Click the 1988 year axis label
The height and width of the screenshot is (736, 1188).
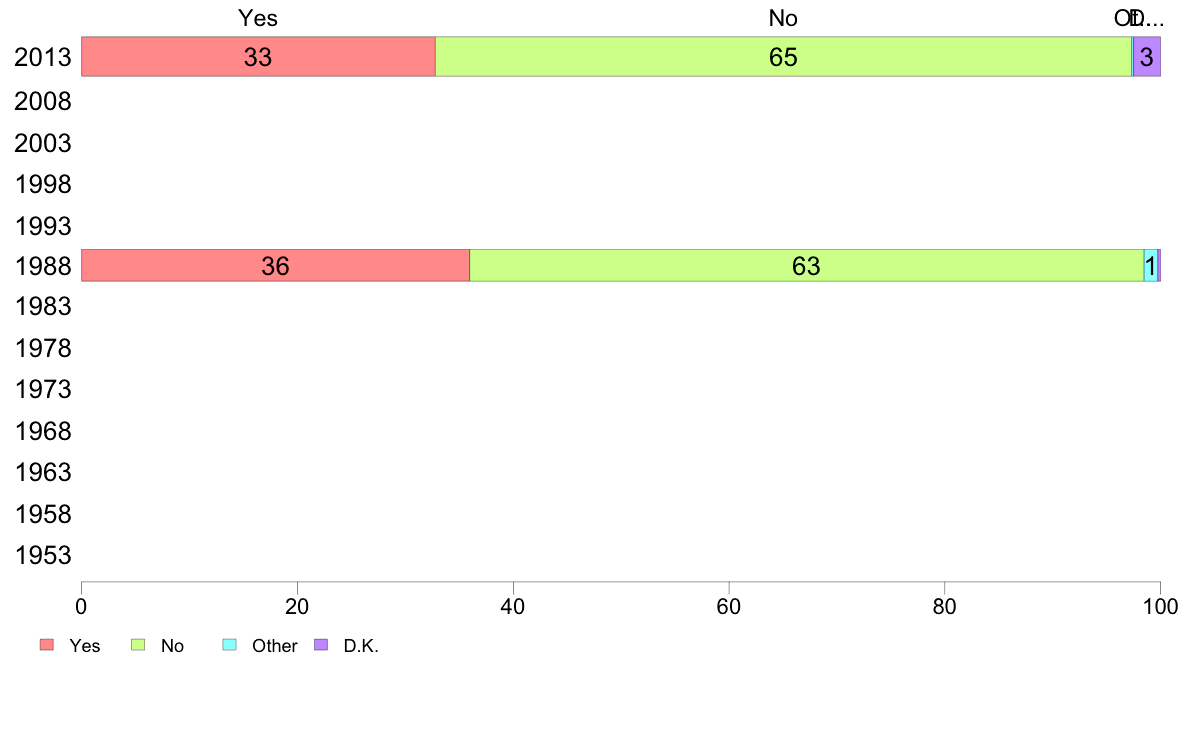pyautogui.click(x=42, y=266)
